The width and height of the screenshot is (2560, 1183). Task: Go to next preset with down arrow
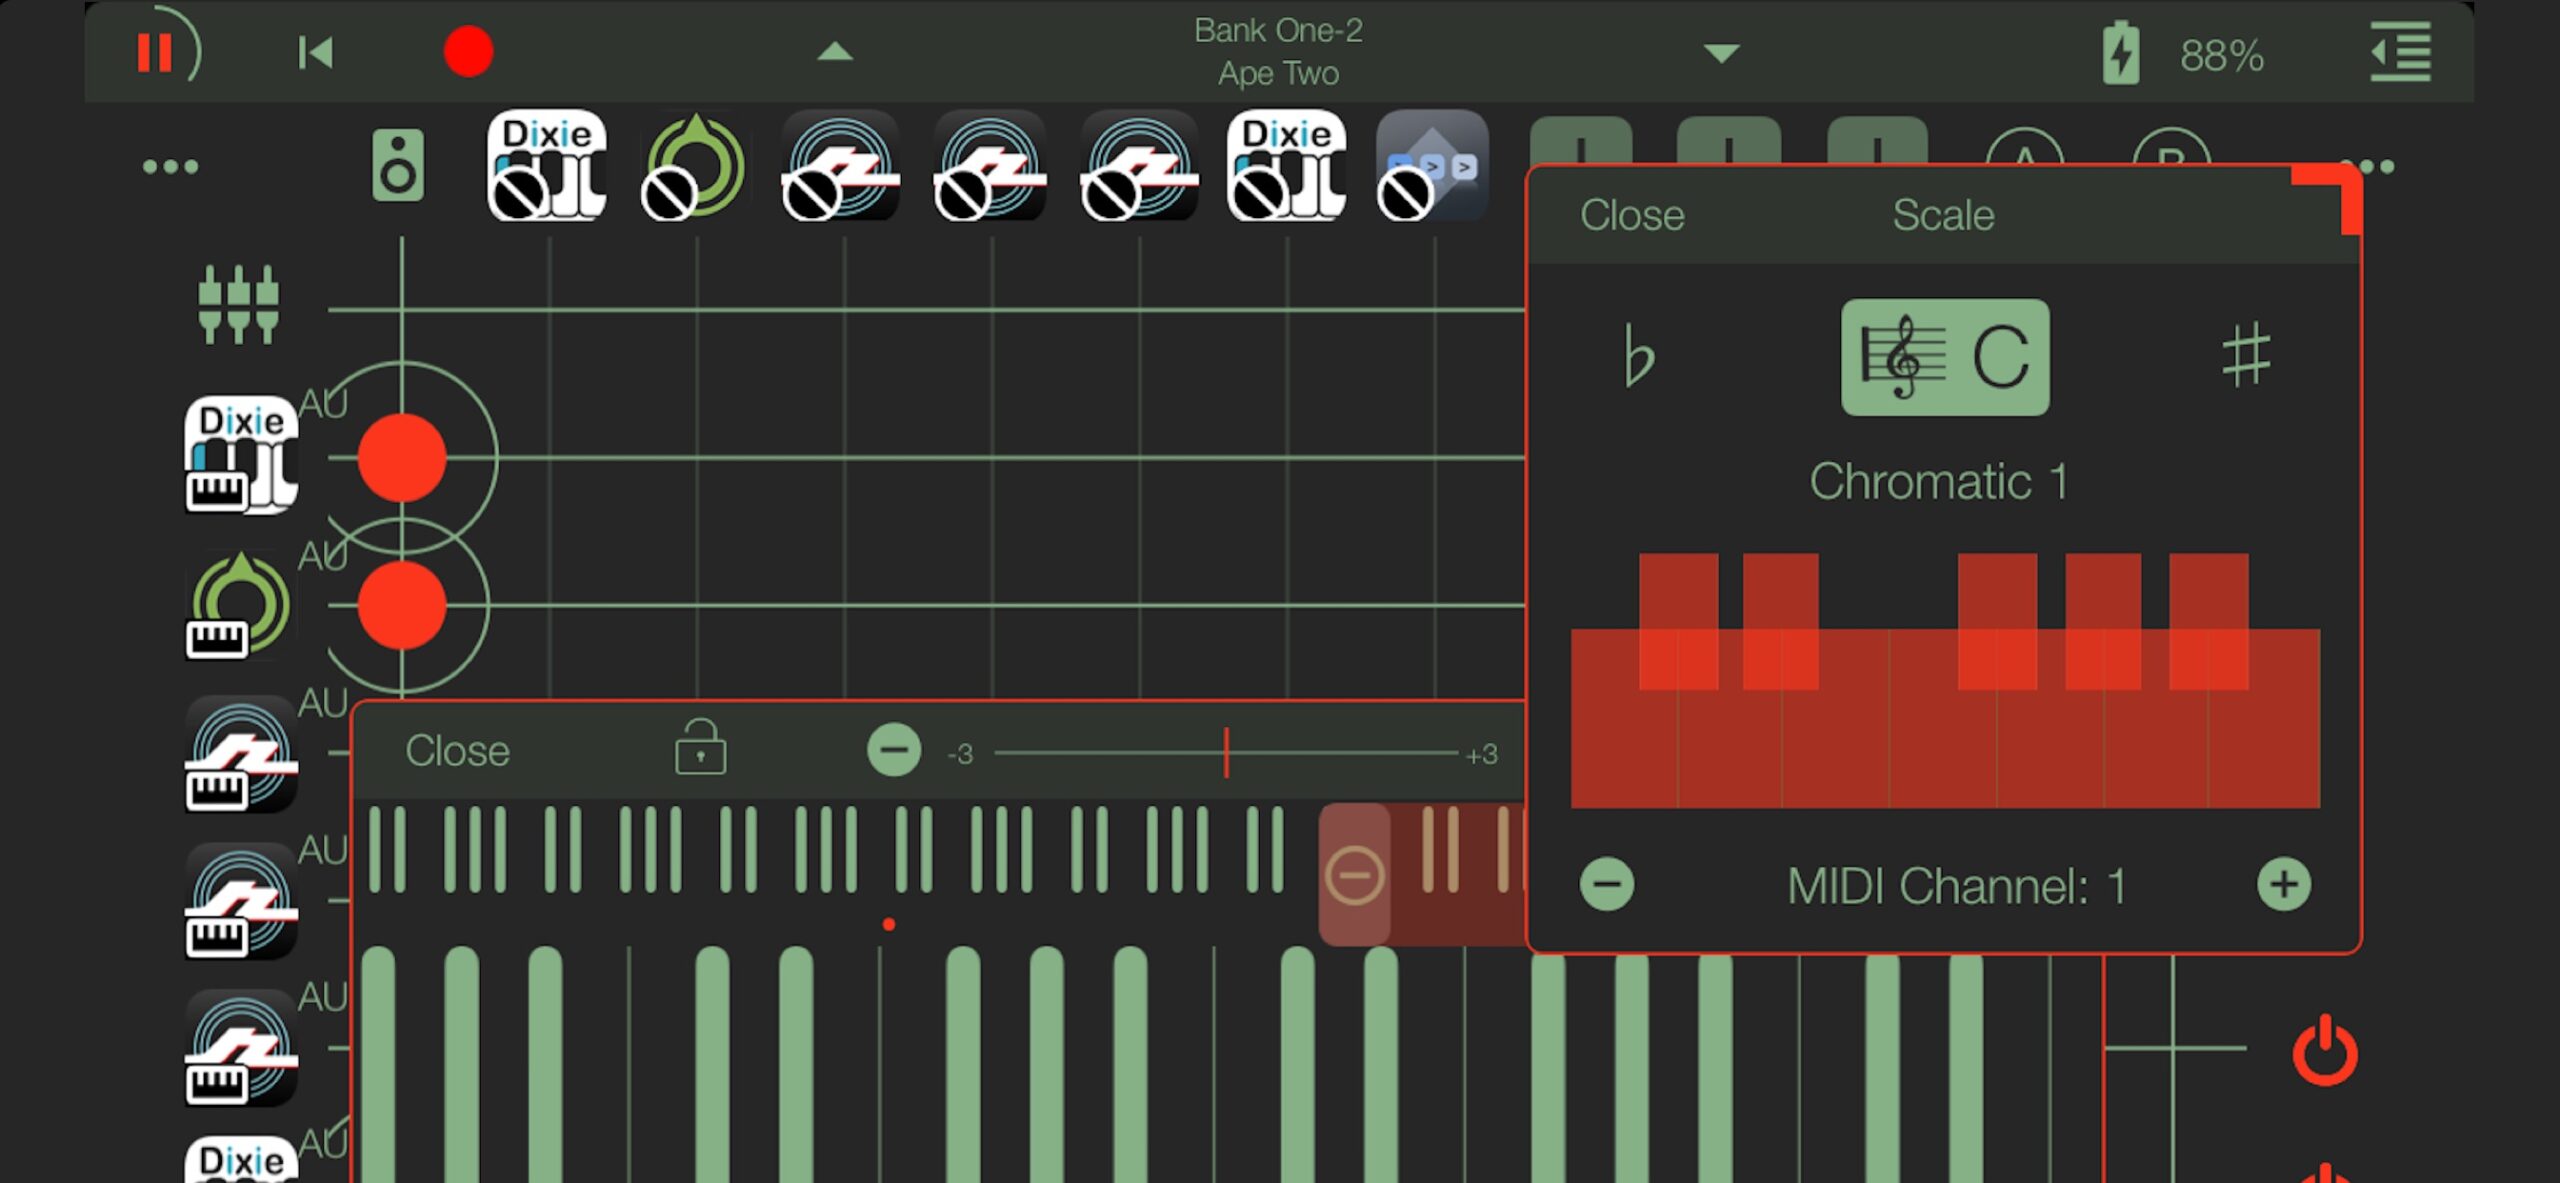pyautogui.click(x=1721, y=53)
